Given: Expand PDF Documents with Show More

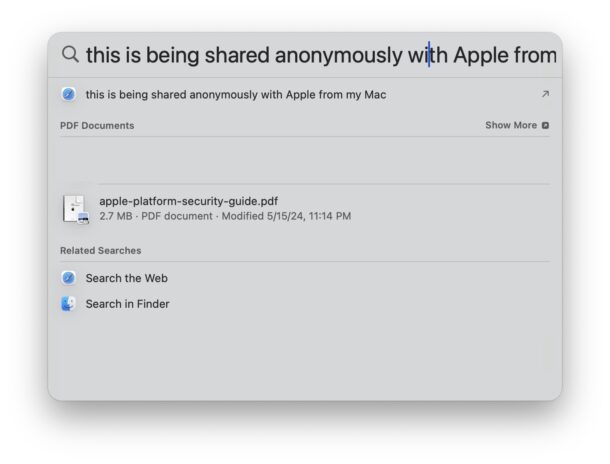Looking at the screenshot, I should [511, 126].
